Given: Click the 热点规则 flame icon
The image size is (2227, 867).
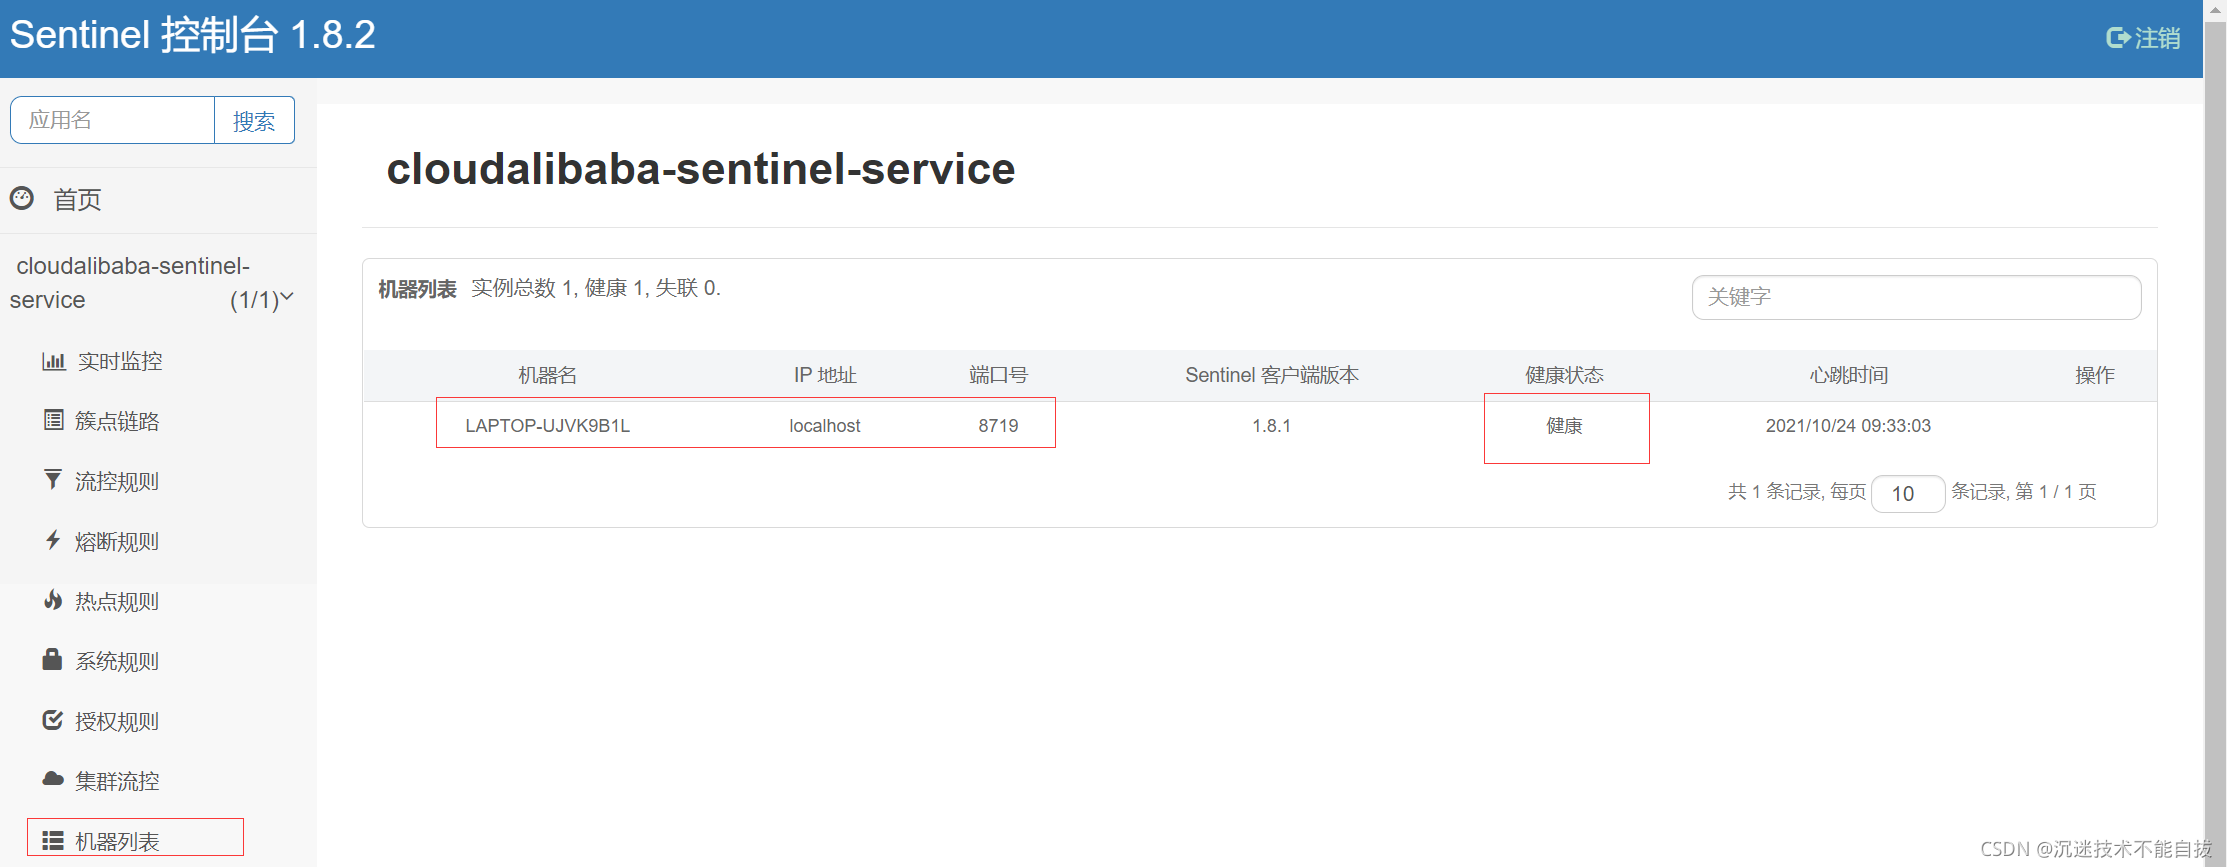Looking at the screenshot, I should [53, 600].
